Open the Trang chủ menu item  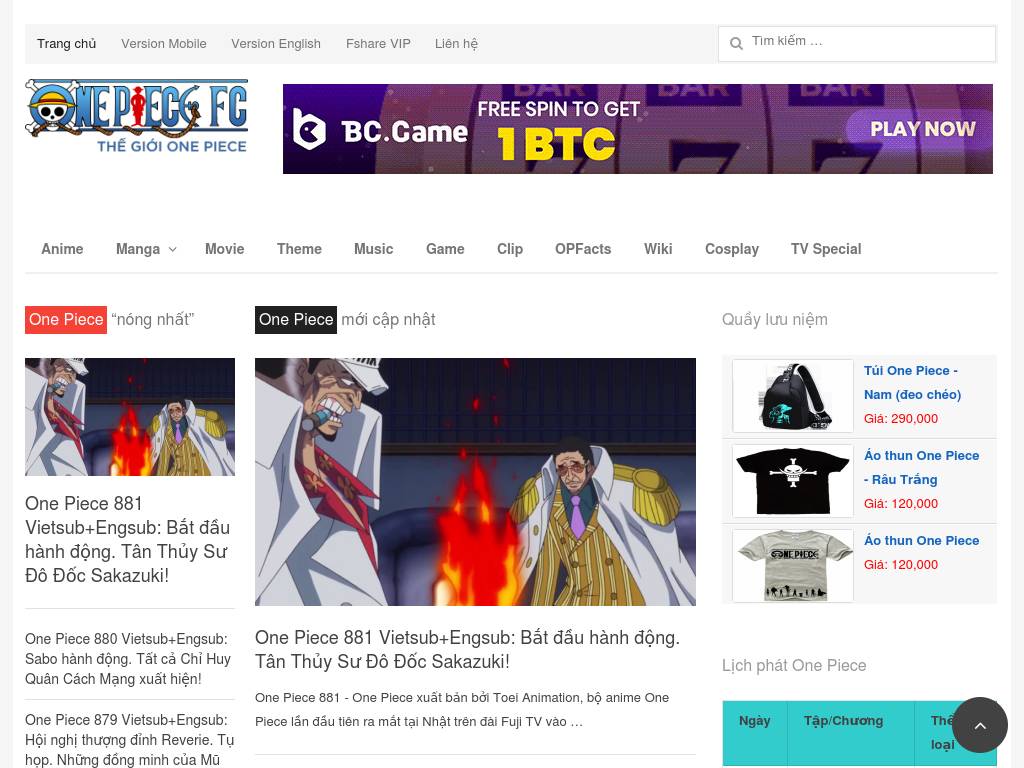click(x=67, y=44)
